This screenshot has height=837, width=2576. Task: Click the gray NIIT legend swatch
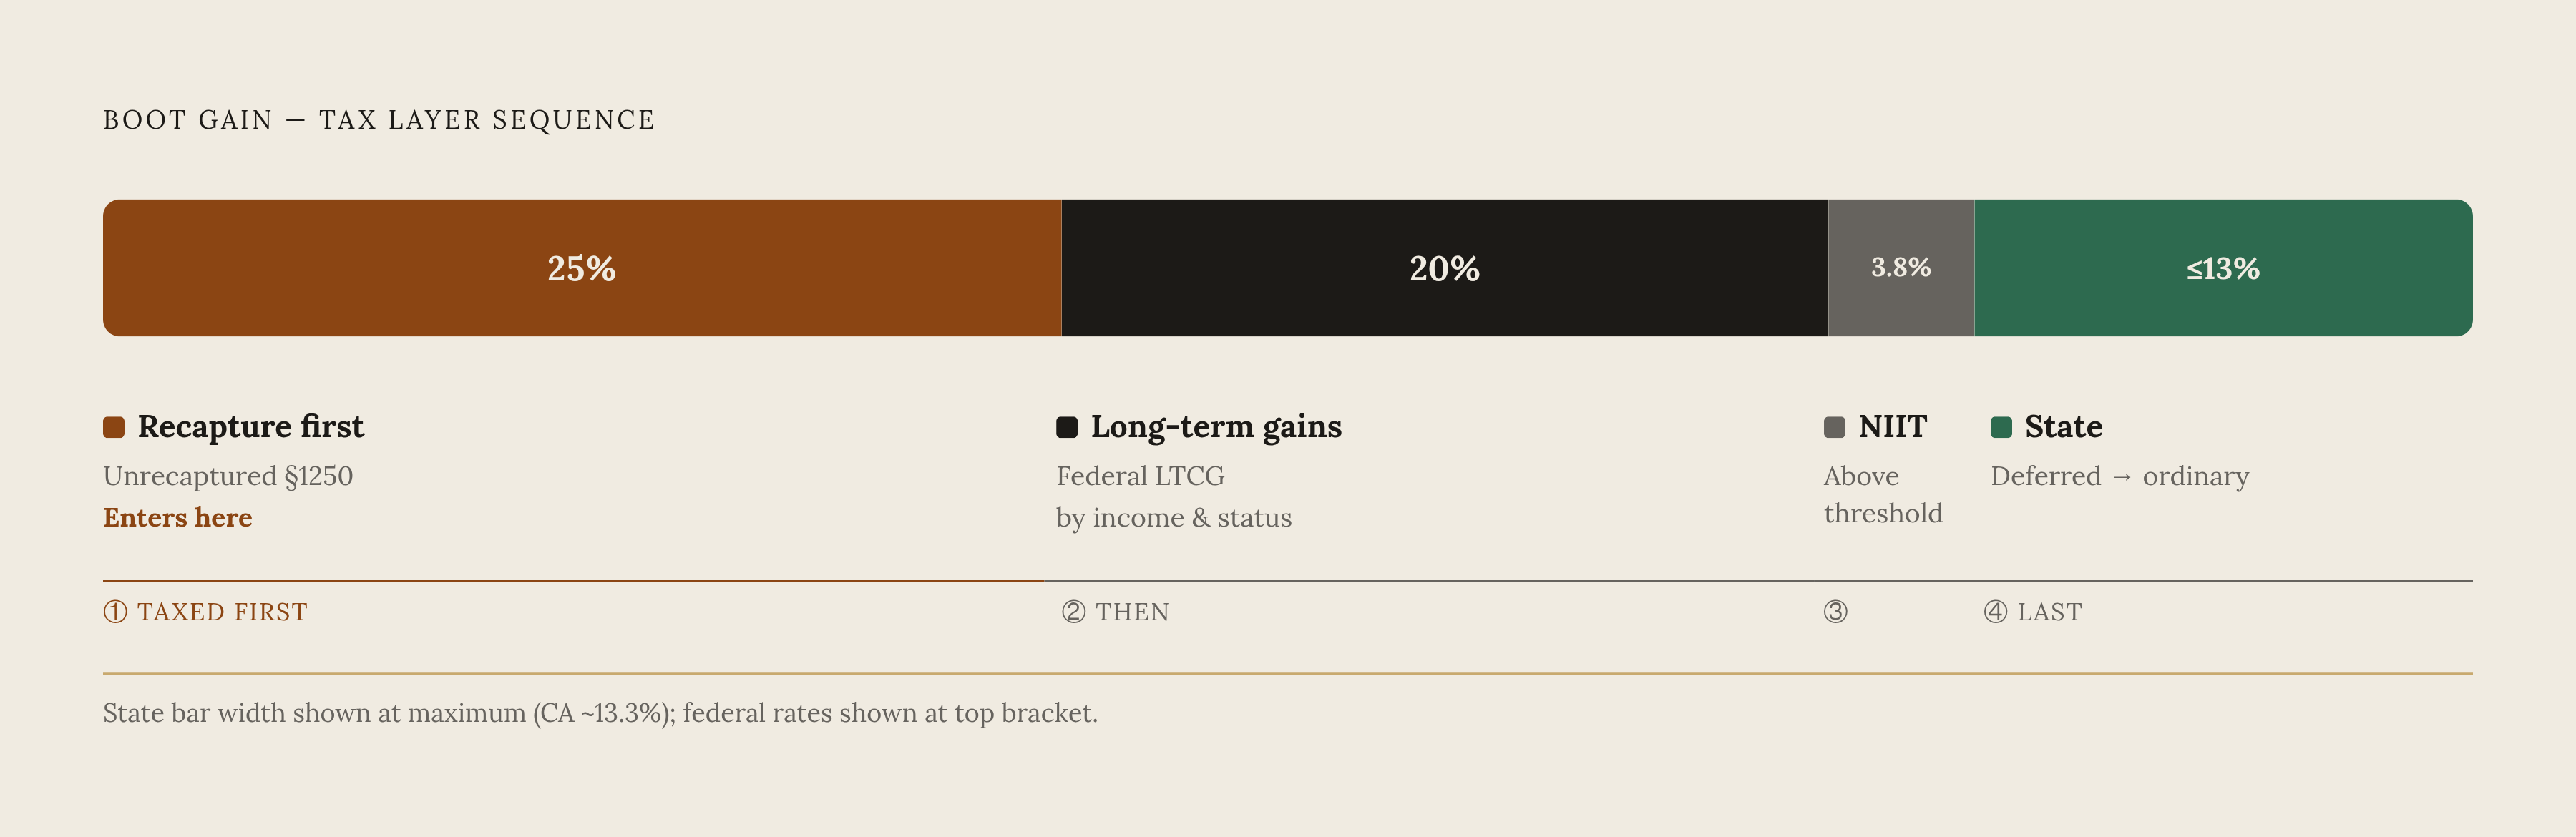point(1834,427)
